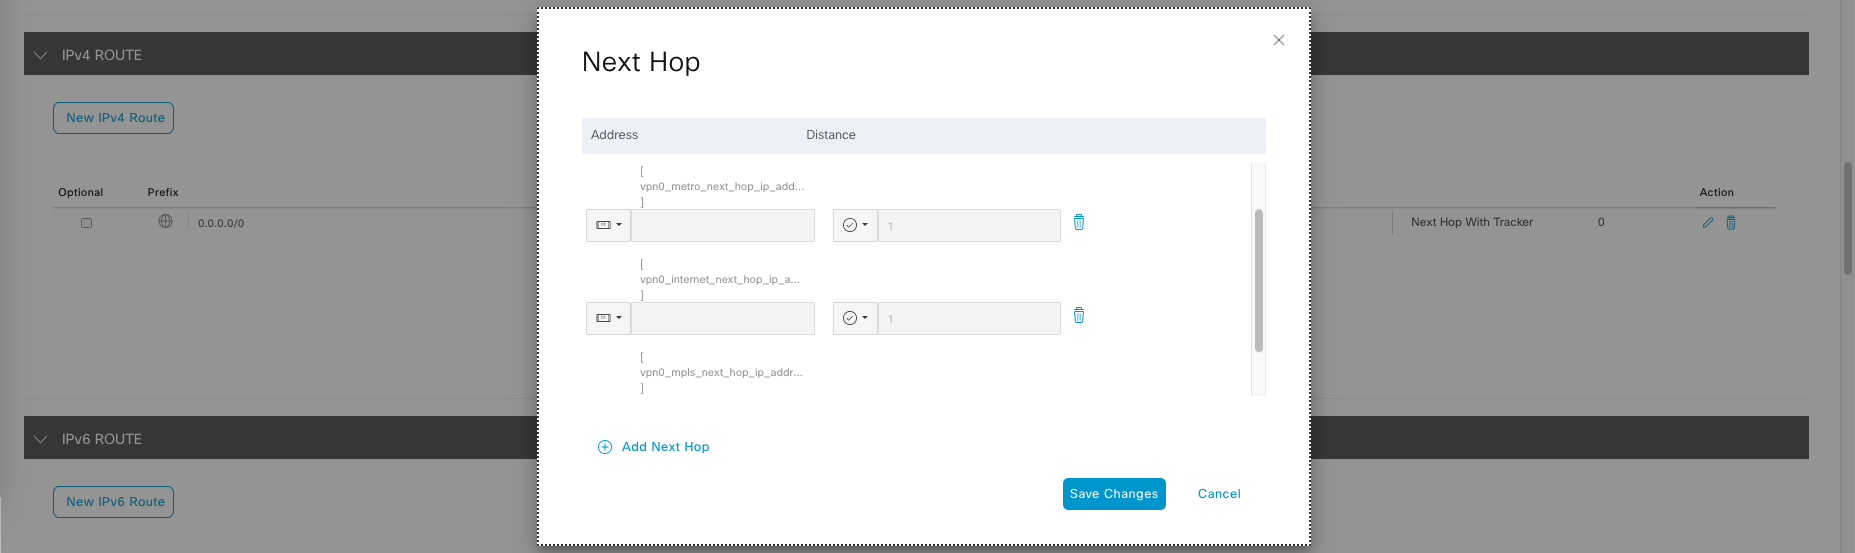Click the New IPv6 Route button
The height and width of the screenshot is (553, 1855).
tap(113, 502)
